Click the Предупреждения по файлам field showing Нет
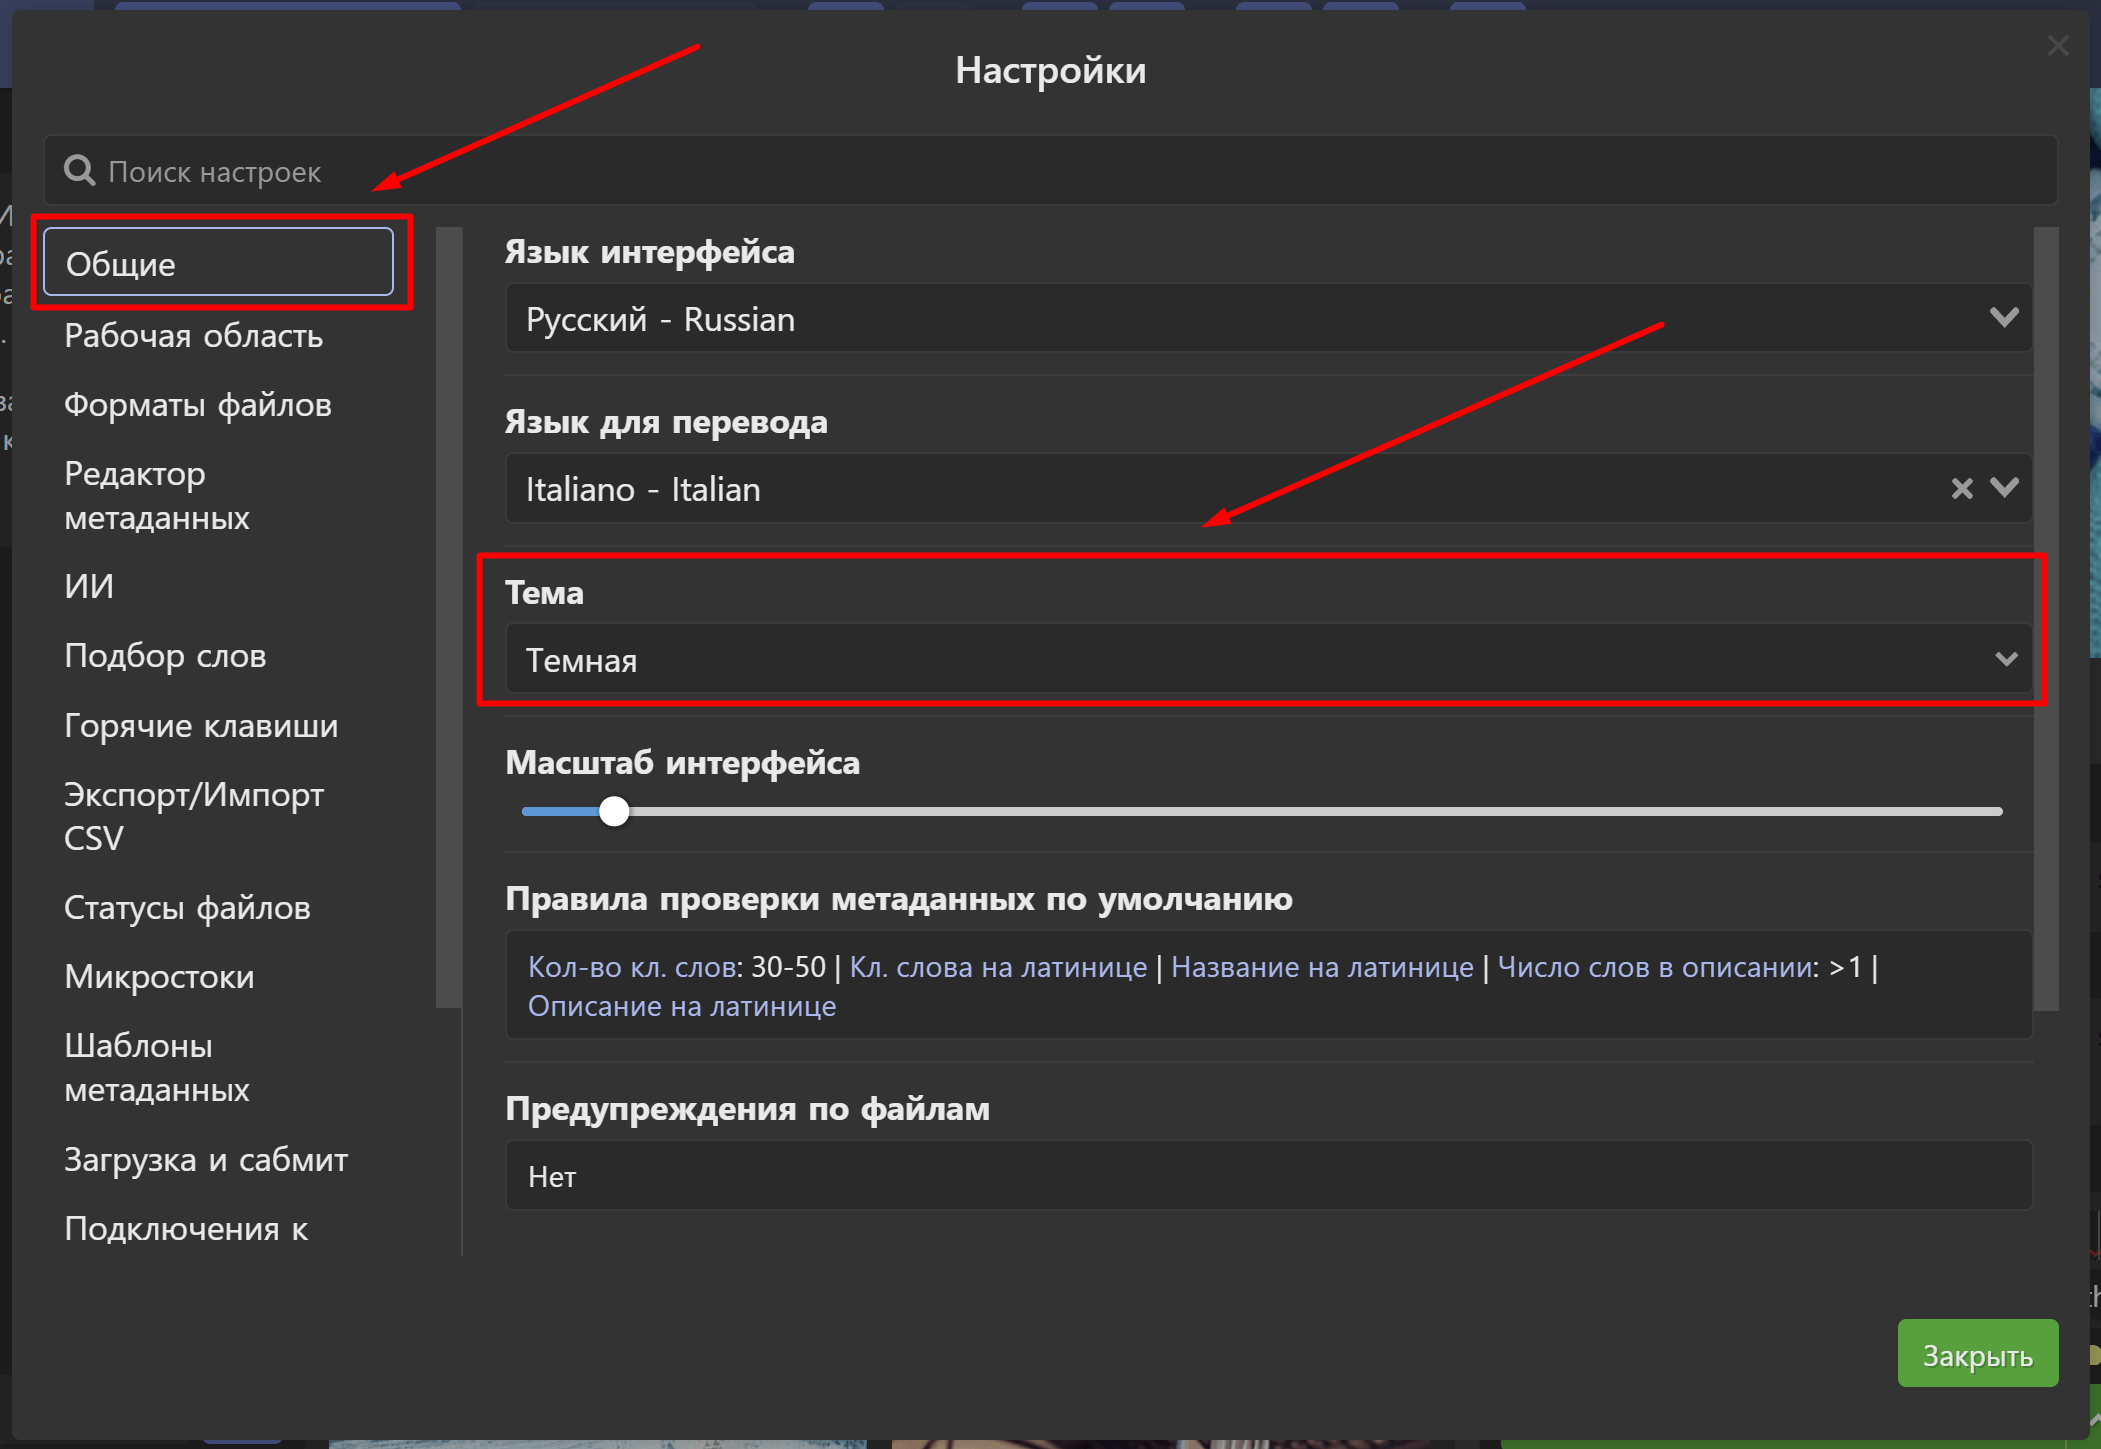The width and height of the screenshot is (2101, 1449). 1267,1176
